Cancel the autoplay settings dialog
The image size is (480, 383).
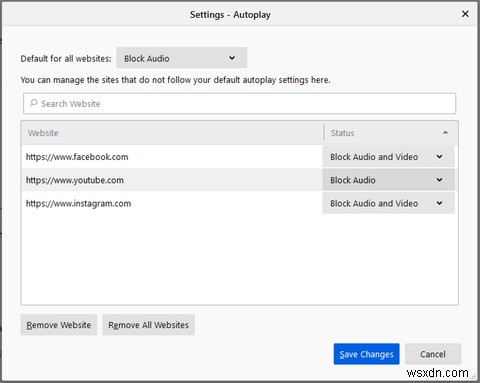(x=433, y=354)
